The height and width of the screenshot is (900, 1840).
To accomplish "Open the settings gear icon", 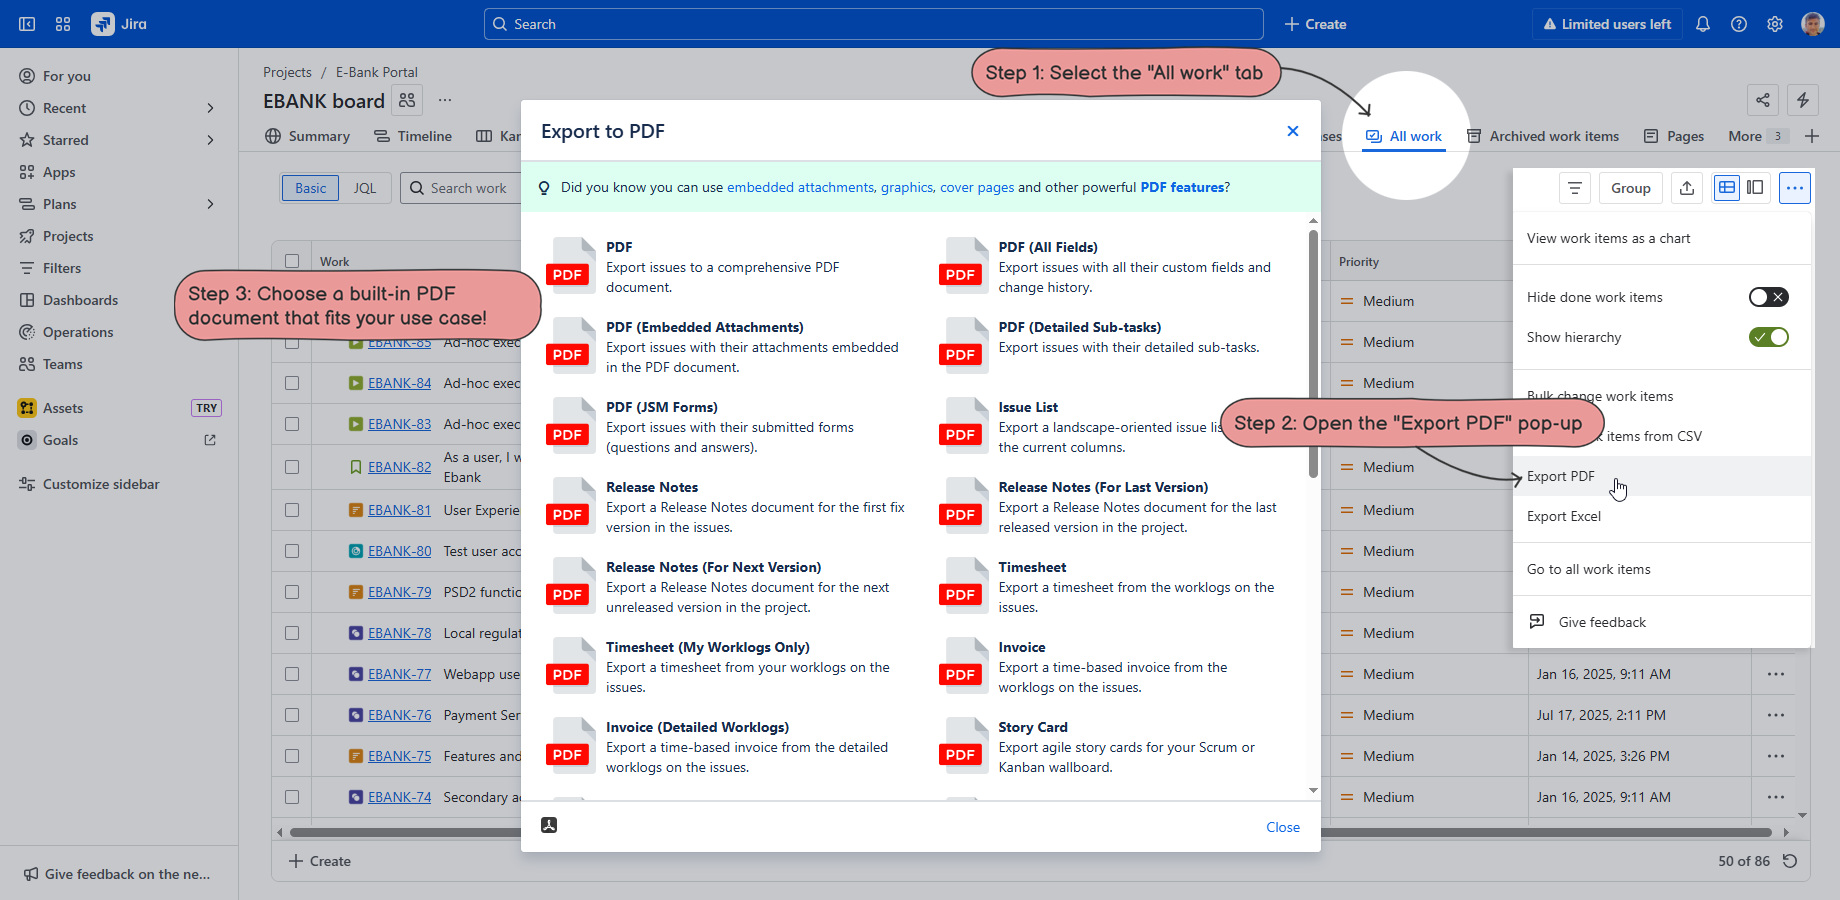I will (x=1775, y=24).
